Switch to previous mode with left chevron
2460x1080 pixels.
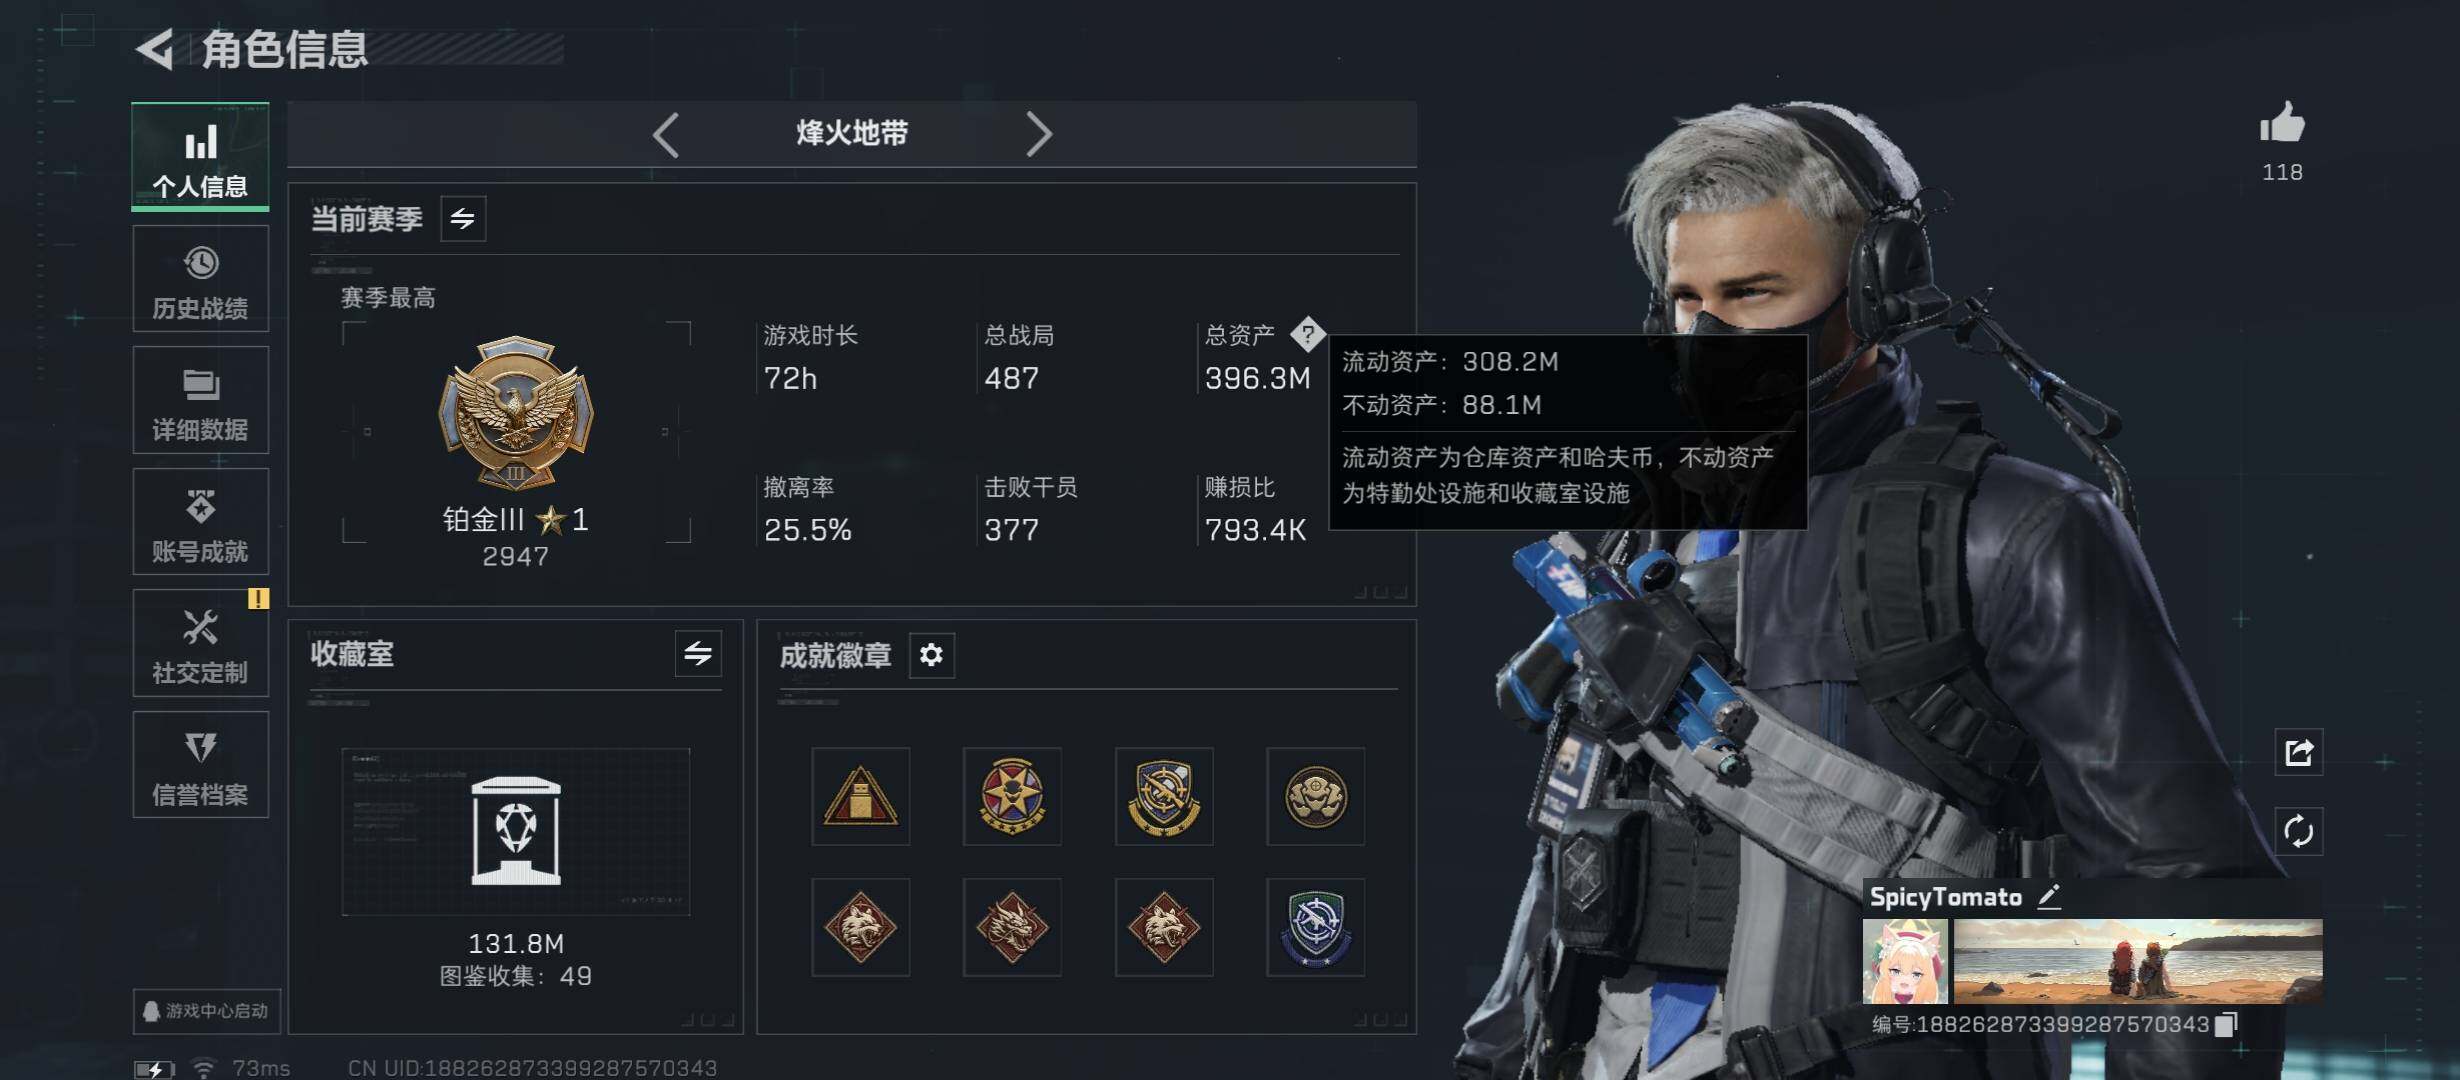click(x=666, y=134)
